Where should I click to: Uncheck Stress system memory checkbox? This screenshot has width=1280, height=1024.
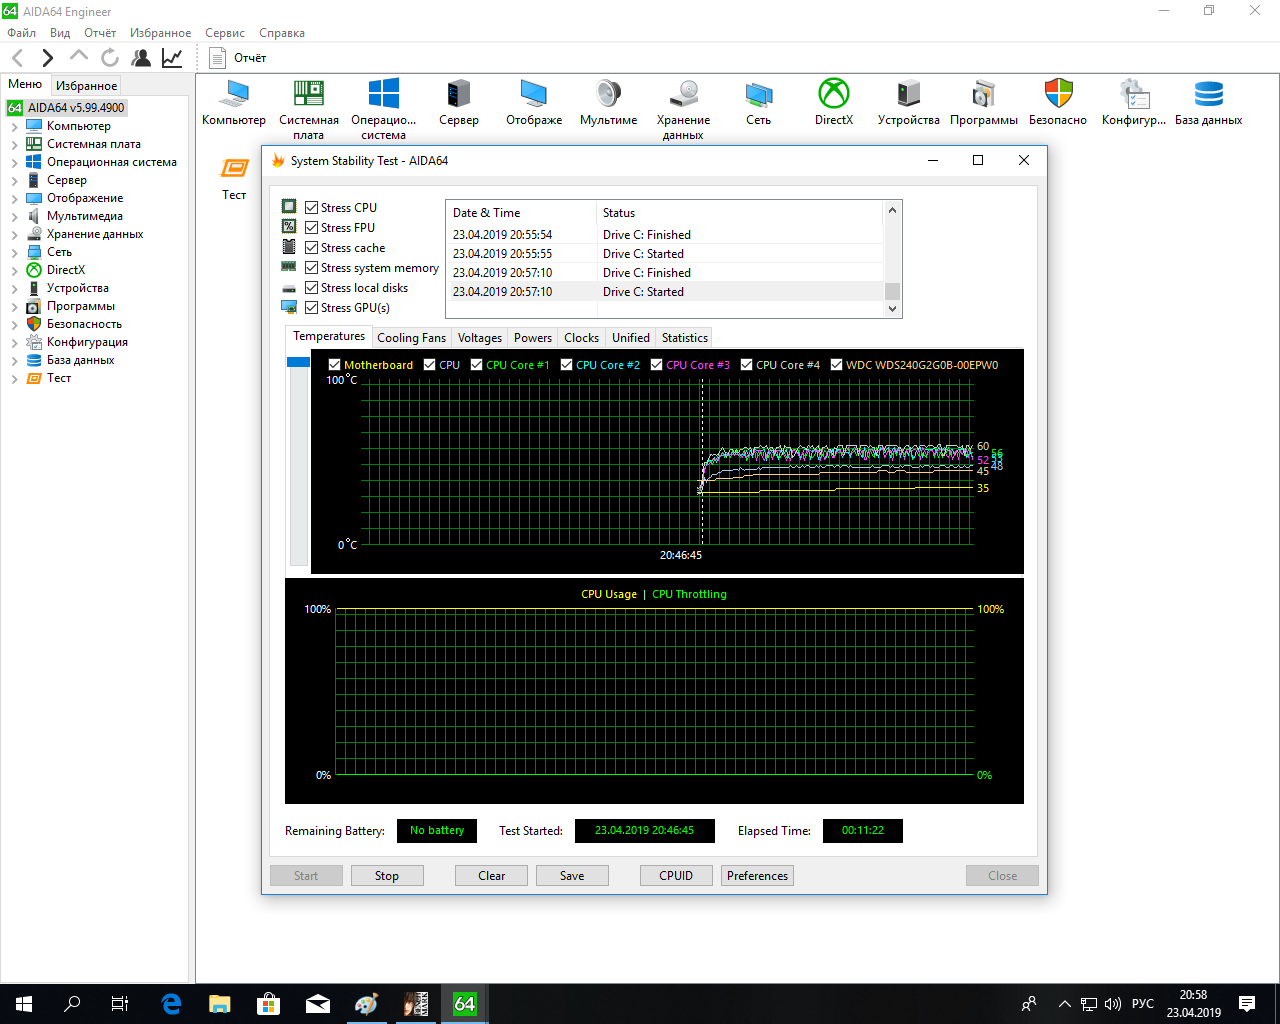click(x=312, y=268)
